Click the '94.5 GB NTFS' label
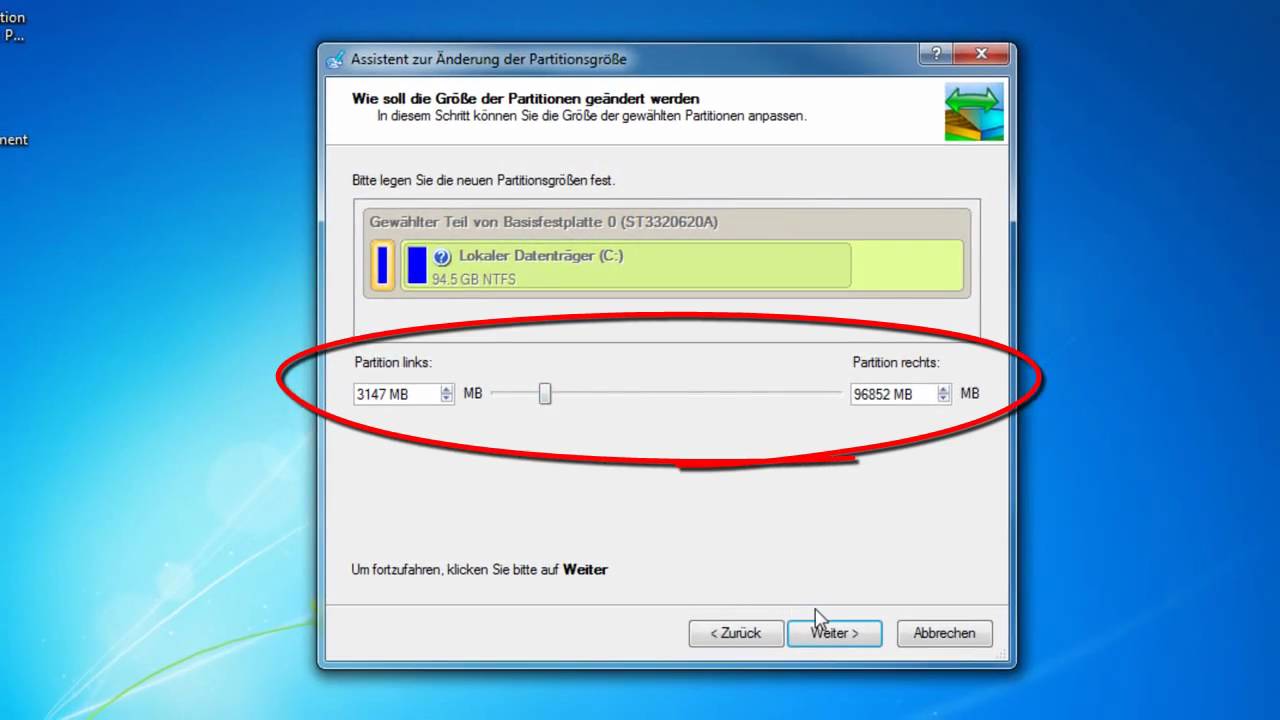1280x720 pixels. point(474,279)
